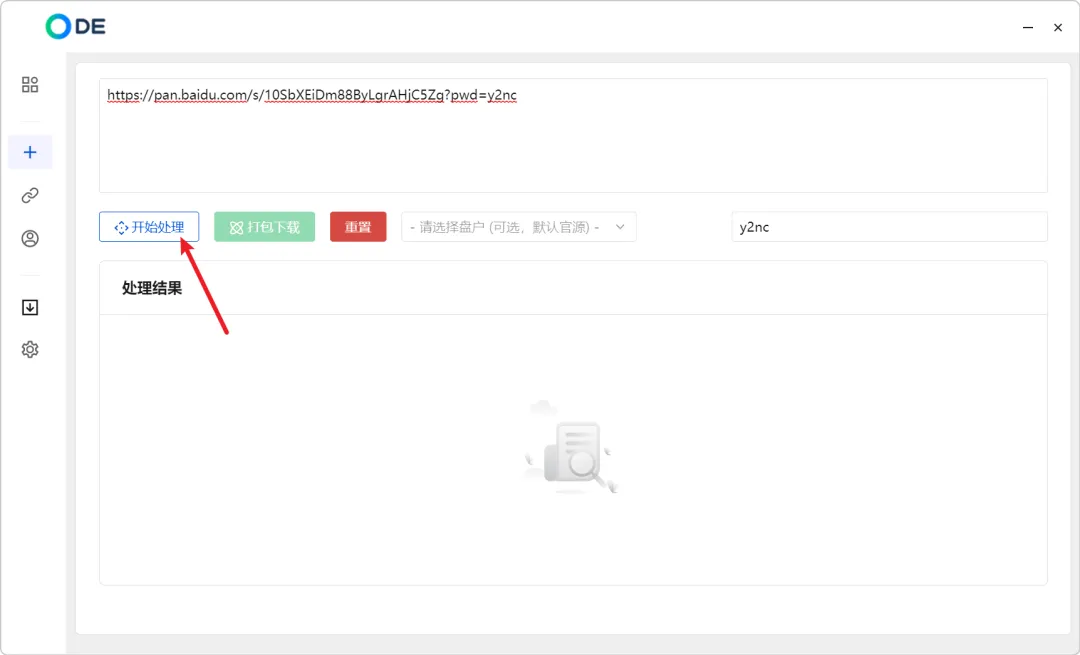Open the settings gear sidebar icon
The height and width of the screenshot is (655, 1080).
click(30, 349)
